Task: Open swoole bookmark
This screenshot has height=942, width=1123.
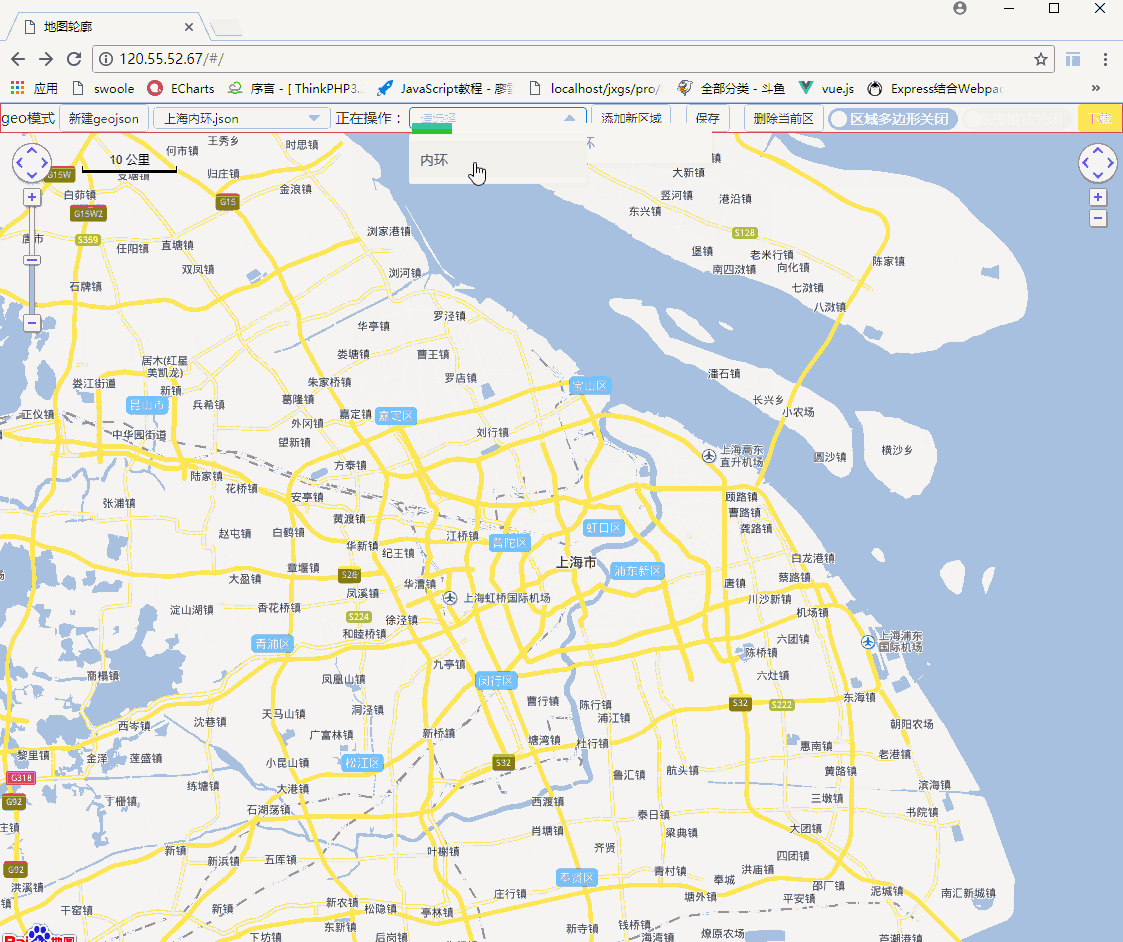Action: click(104, 88)
